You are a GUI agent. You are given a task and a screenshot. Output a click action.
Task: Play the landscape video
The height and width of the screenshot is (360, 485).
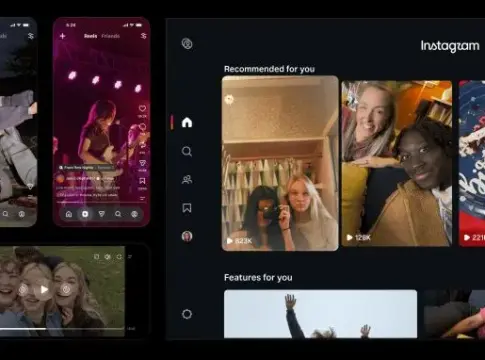tap(44, 290)
